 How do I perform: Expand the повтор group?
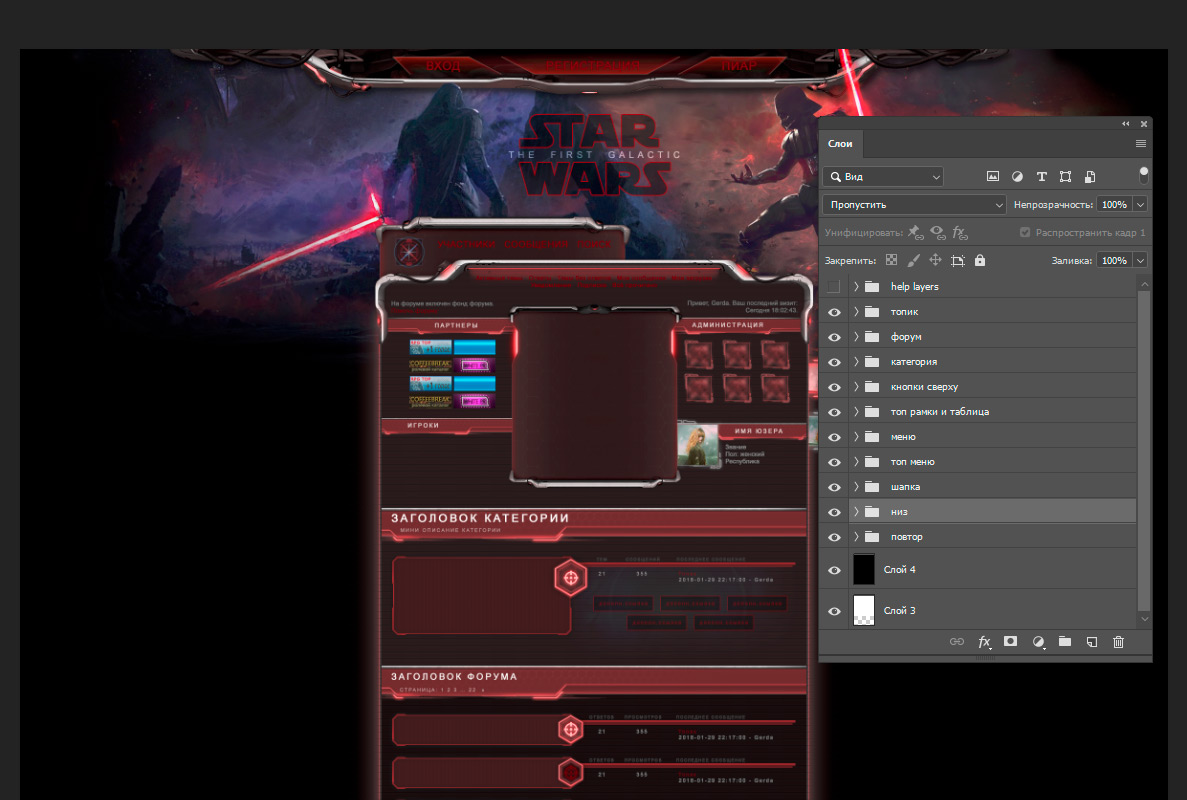(x=856, y=537)
